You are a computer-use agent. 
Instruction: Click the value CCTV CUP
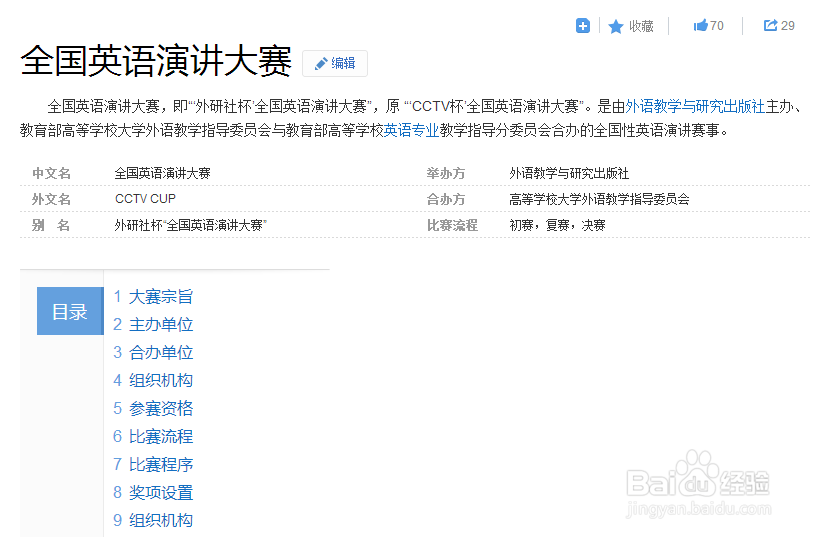(x=145, y=199)
